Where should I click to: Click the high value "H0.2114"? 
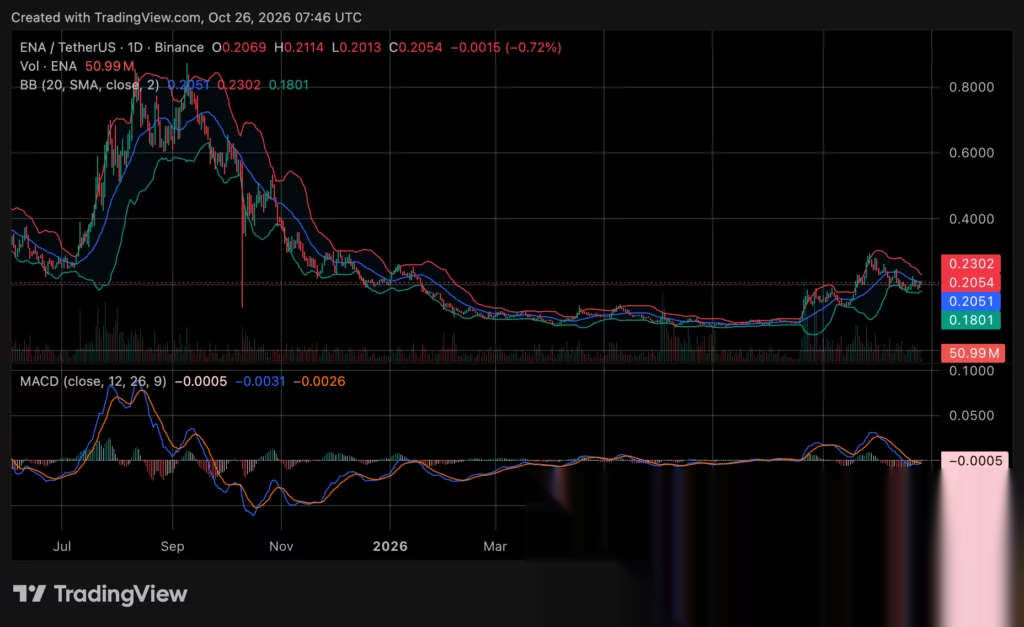coord(298,48)
